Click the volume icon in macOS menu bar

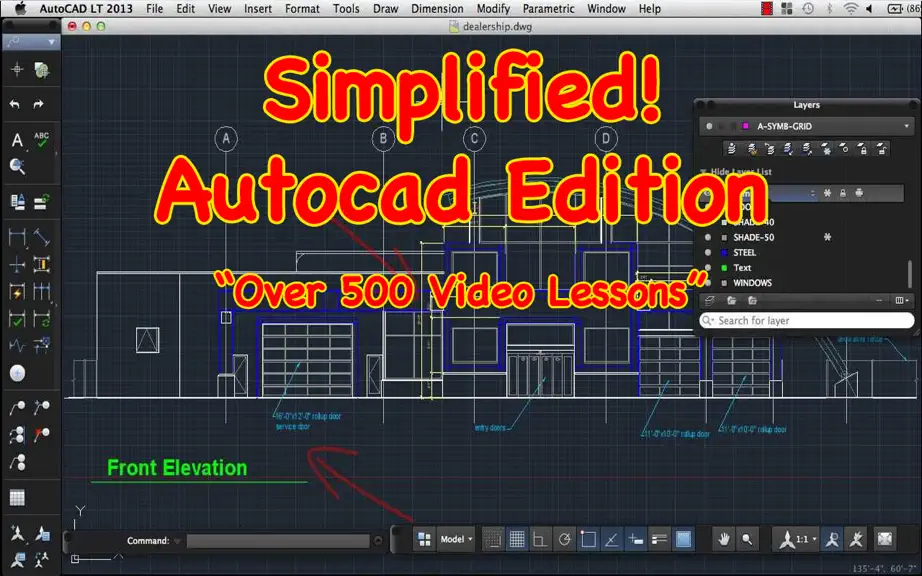coord(870,9)
